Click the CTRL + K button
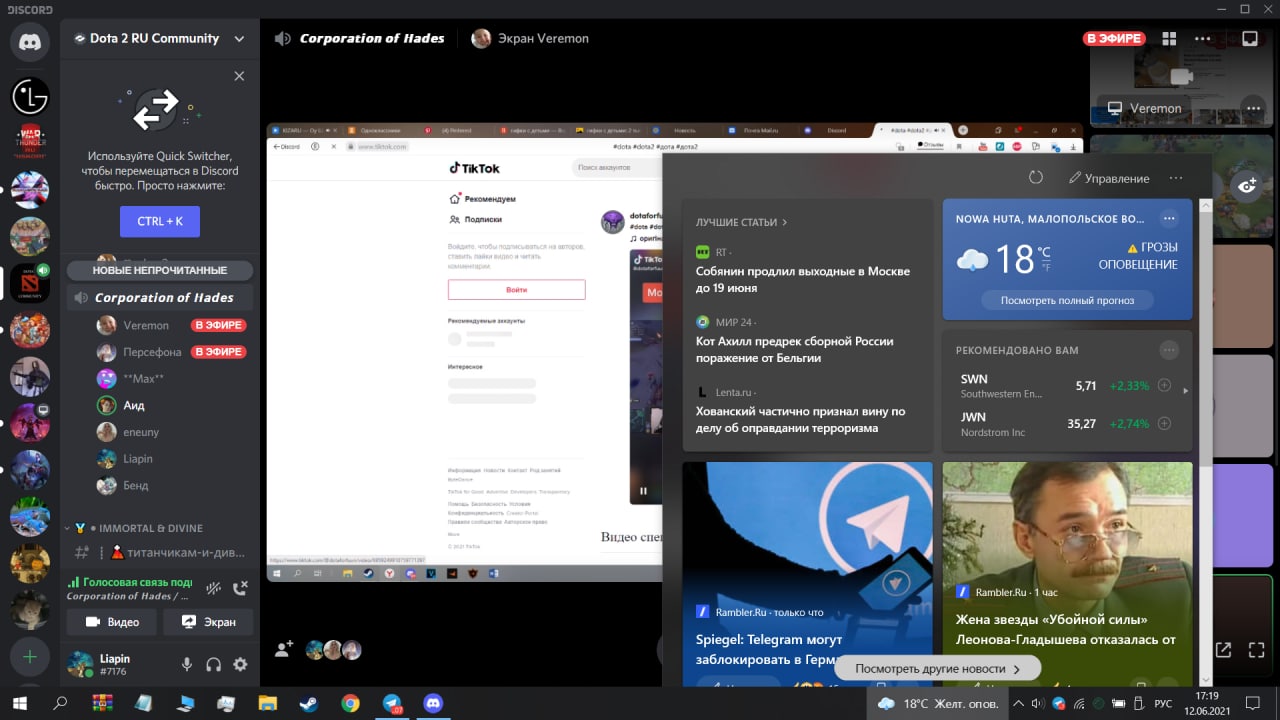 (160, 221)
